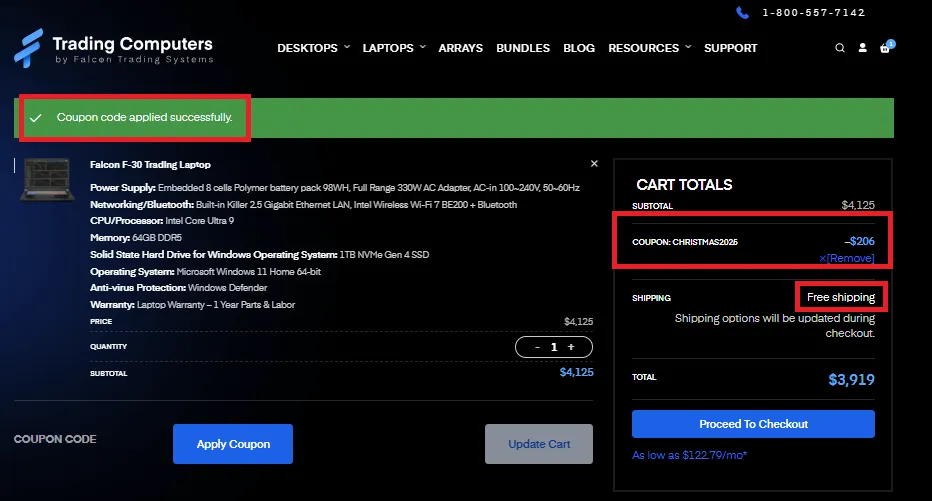Click the Falcon F-30 laptop thumbnail
This screenshot has width=932, height=501.
click(47, 180)
